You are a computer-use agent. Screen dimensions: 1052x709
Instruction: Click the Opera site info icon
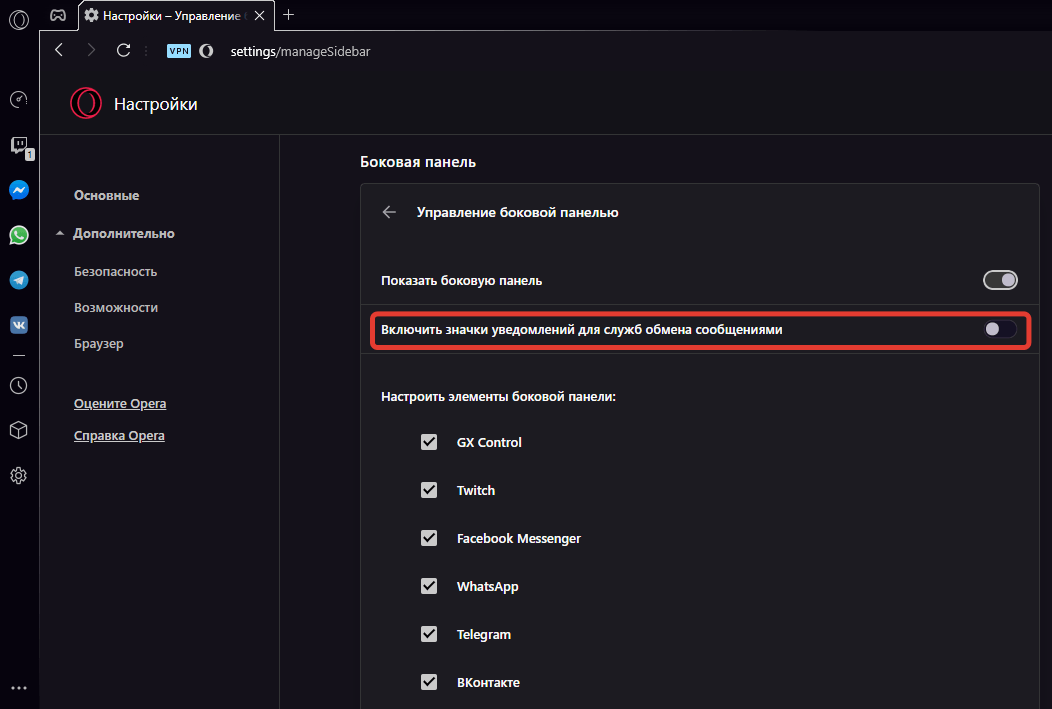point(207,51)
